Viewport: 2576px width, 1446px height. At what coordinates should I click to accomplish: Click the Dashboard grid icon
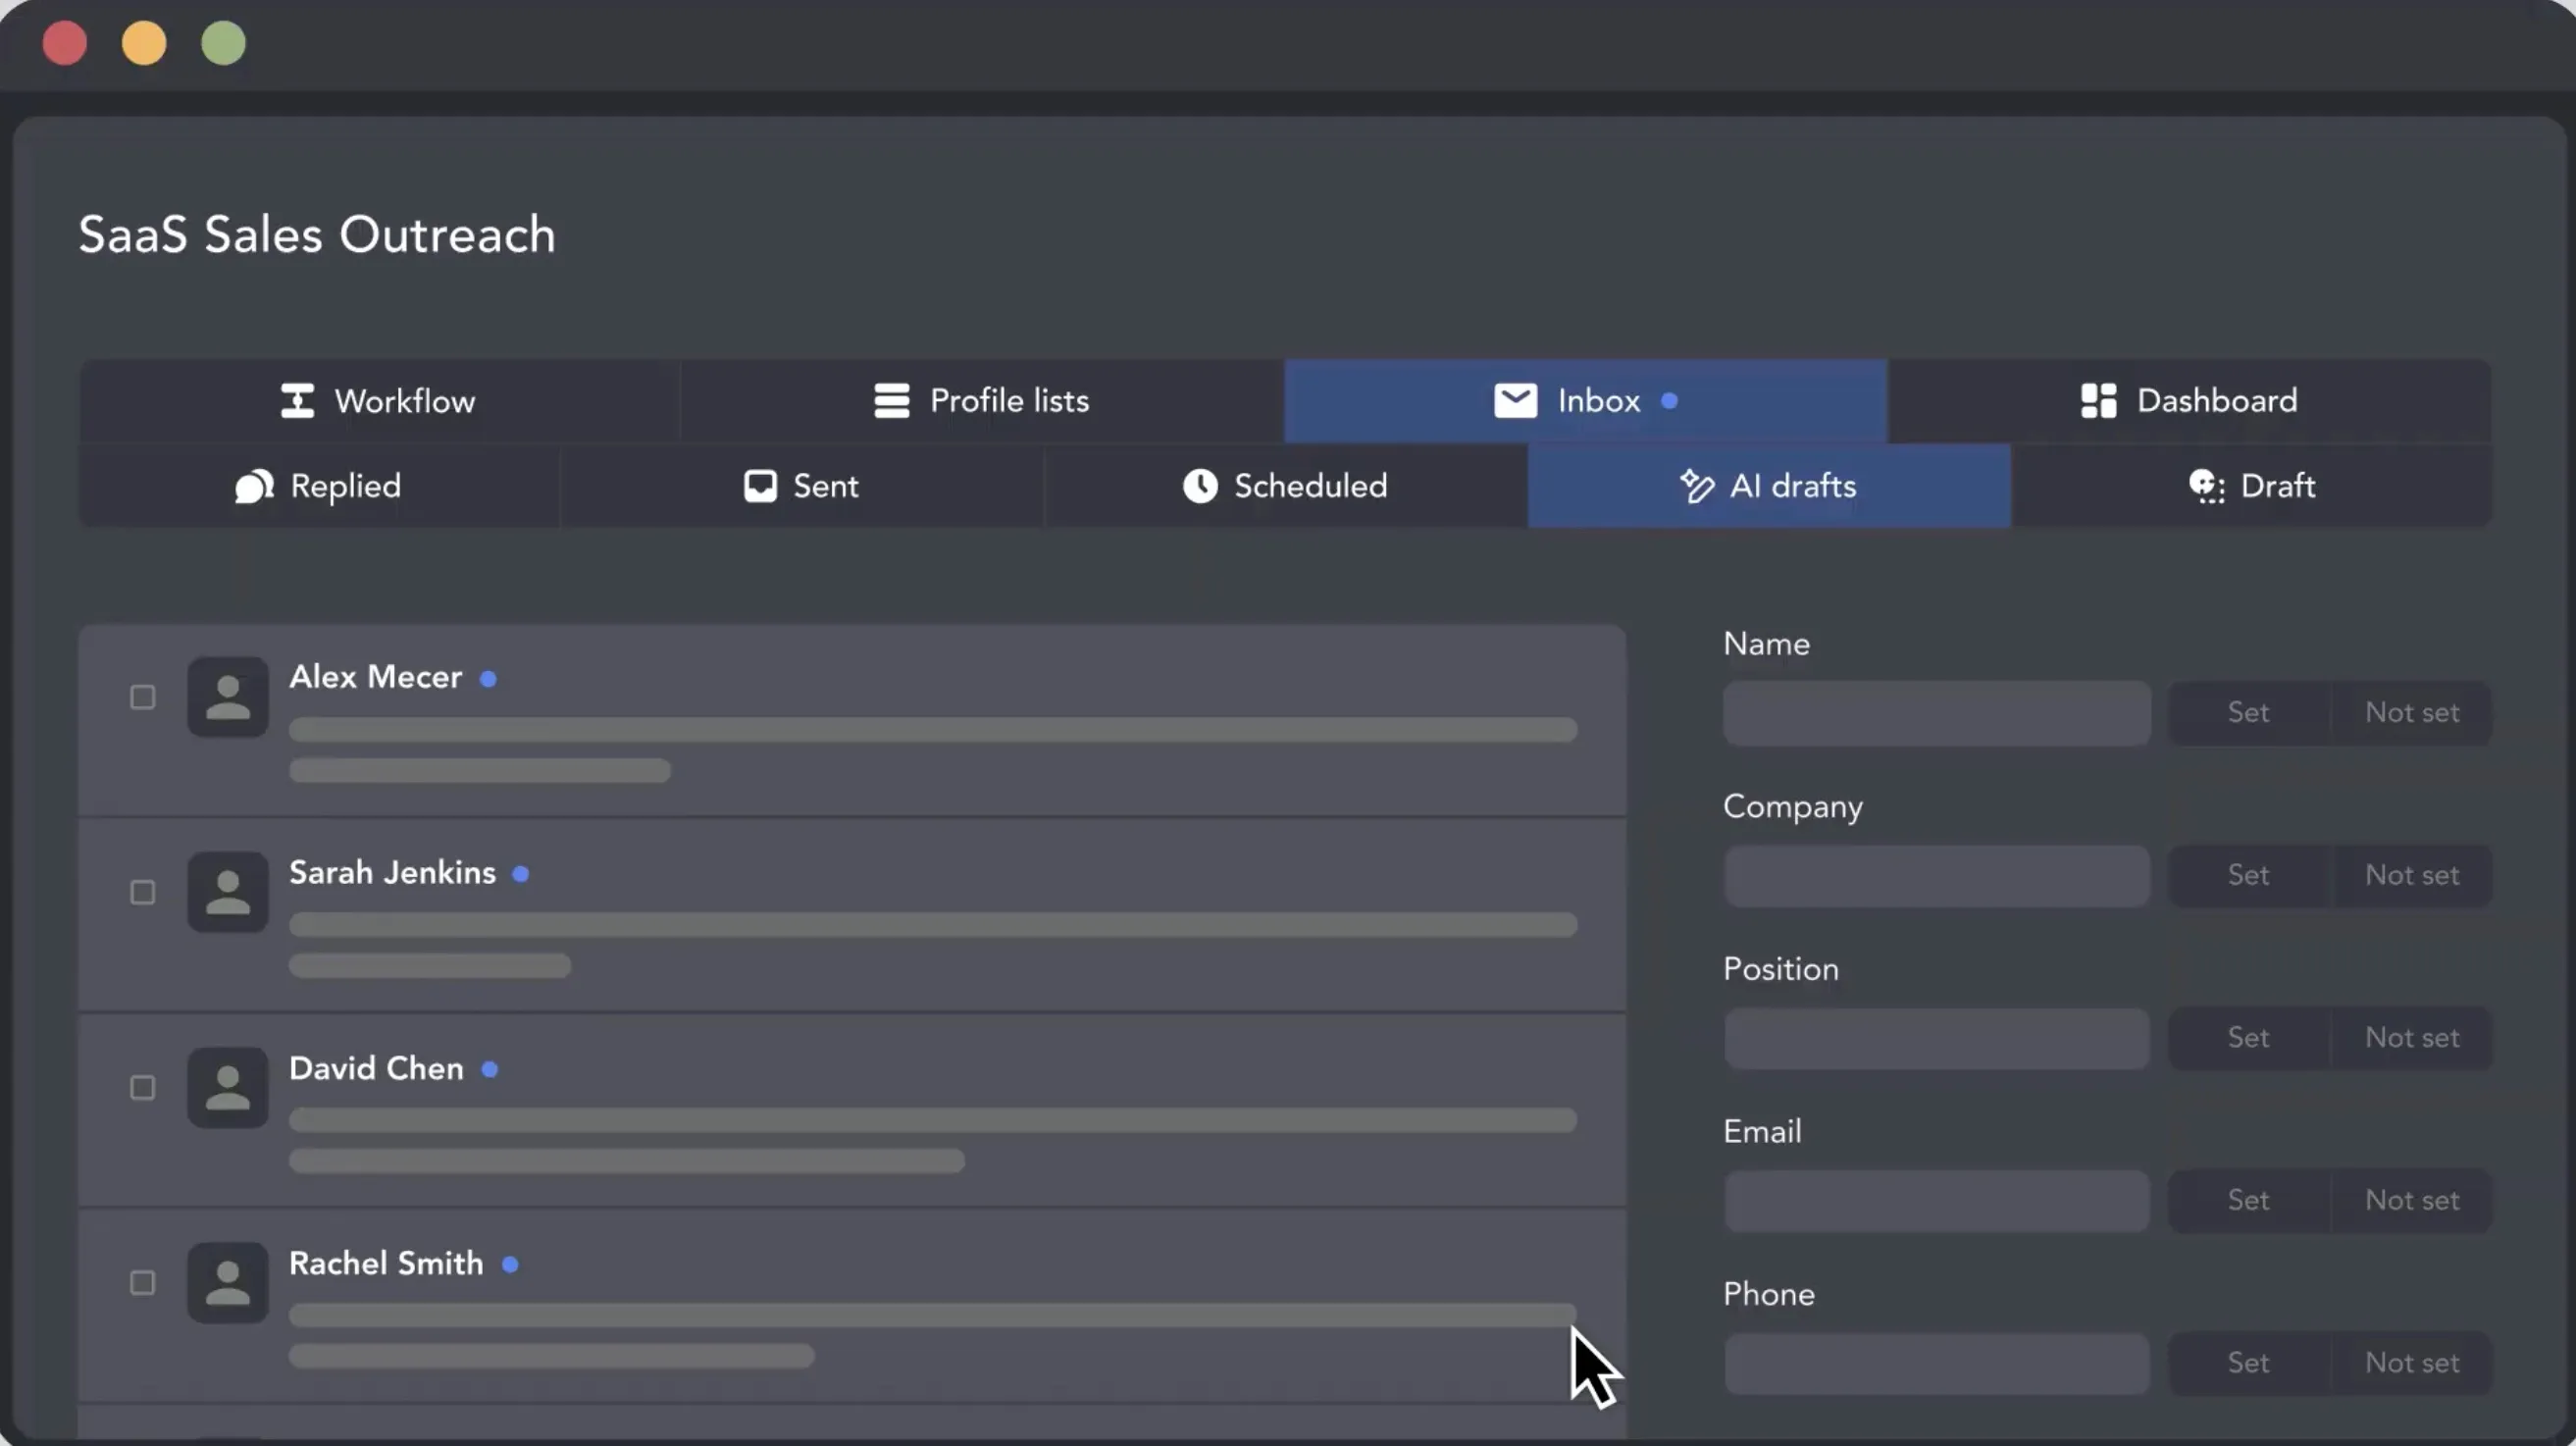point(2099,401)
